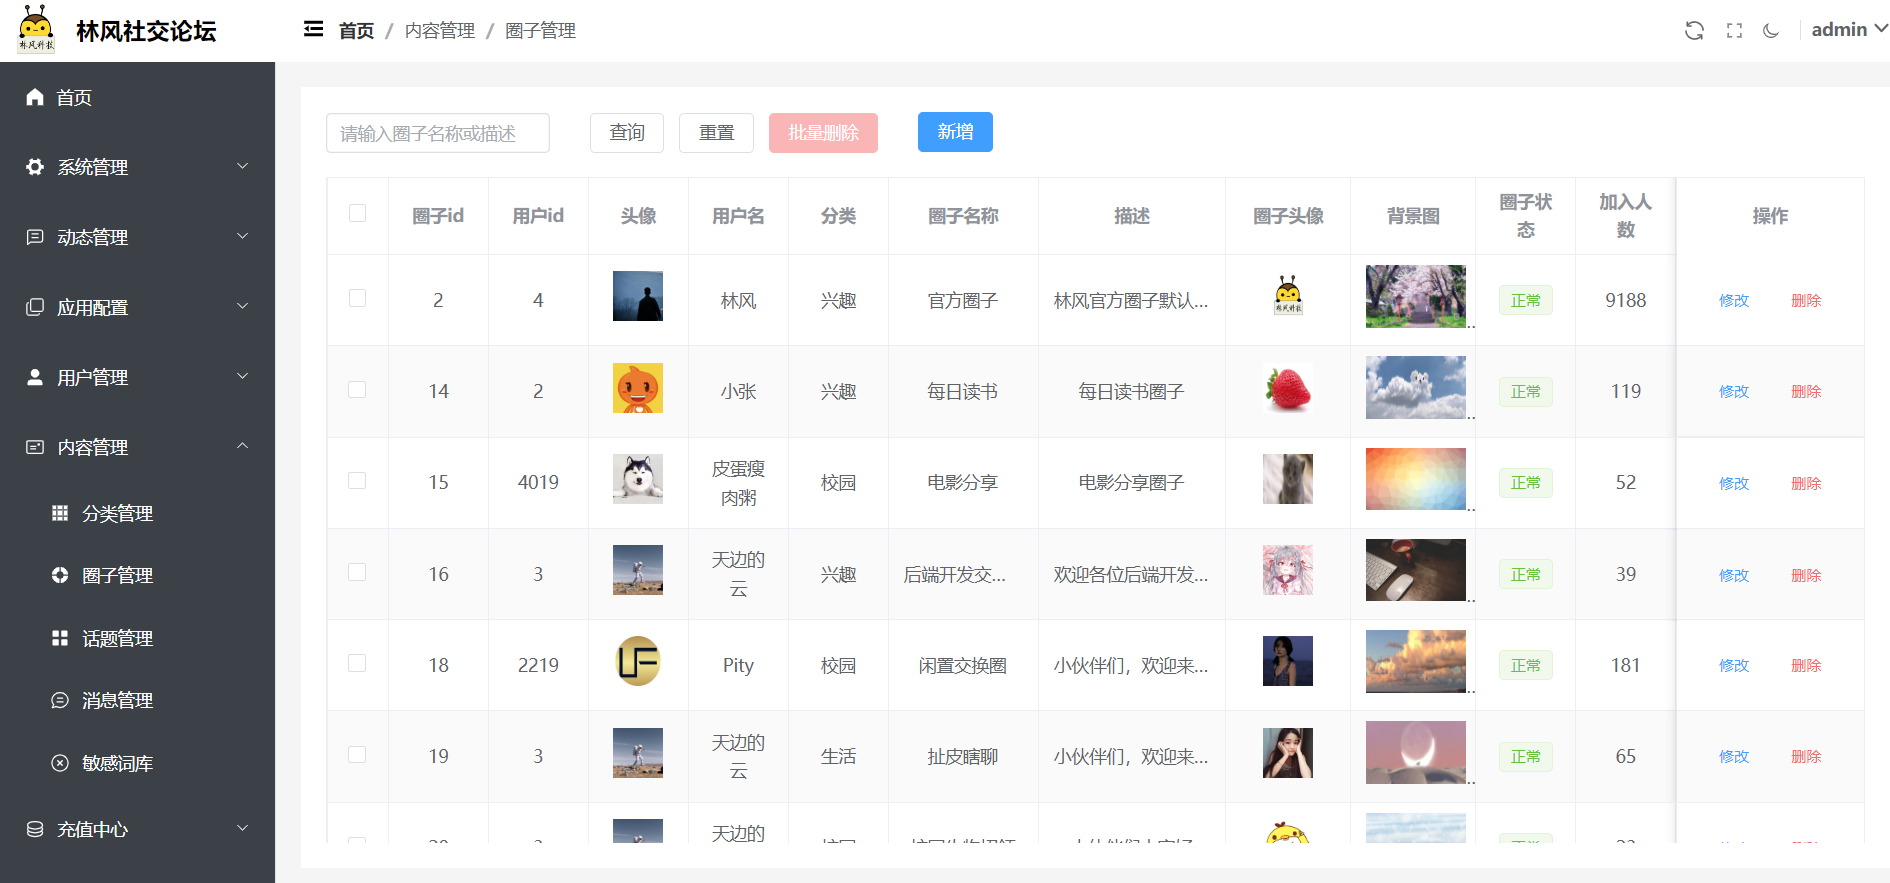
Task: Click 修改 for the 每日读书 row
Action: pyautogui.click(x=1733, y=392)
